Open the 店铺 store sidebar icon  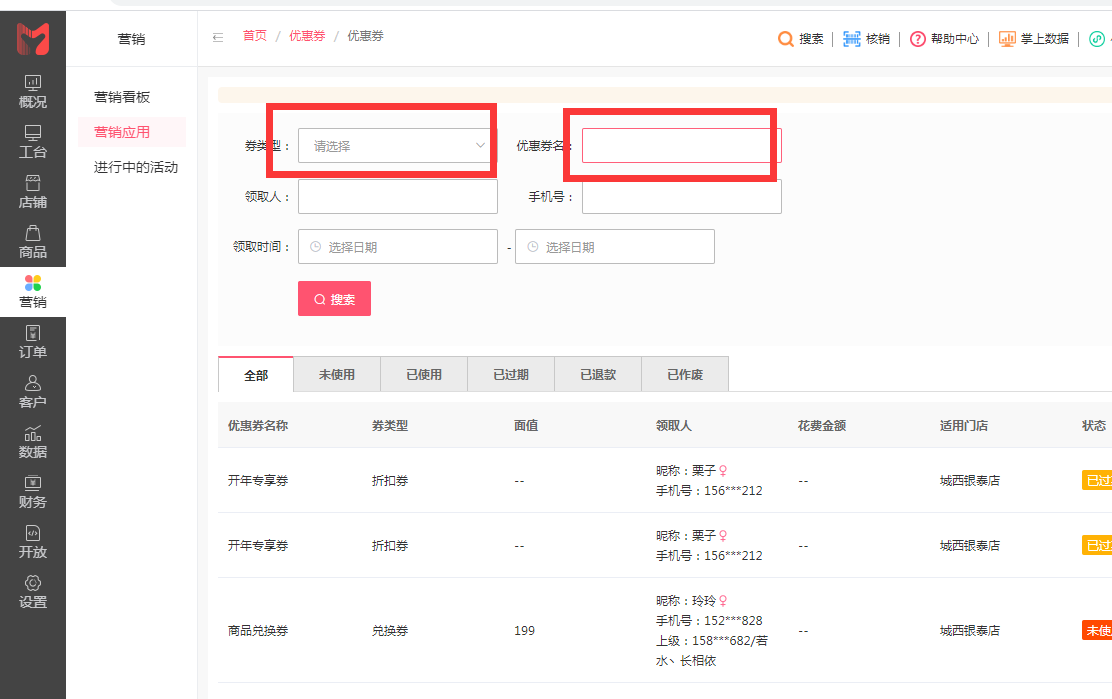[33, 192]
